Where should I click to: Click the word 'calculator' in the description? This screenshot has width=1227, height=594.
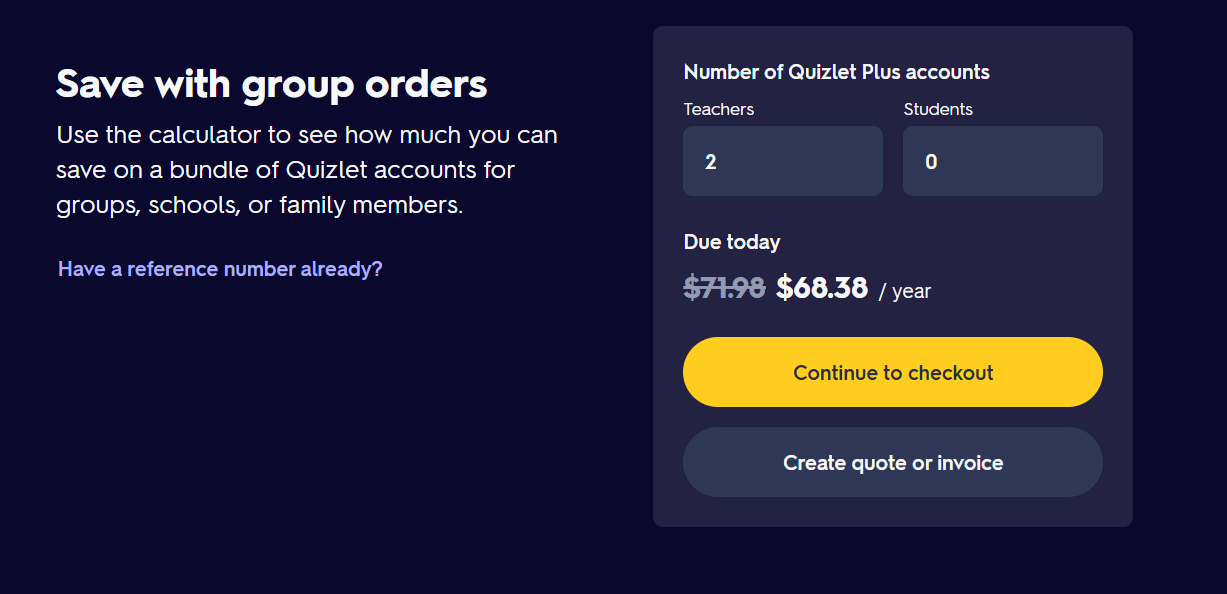coord(204,134)
